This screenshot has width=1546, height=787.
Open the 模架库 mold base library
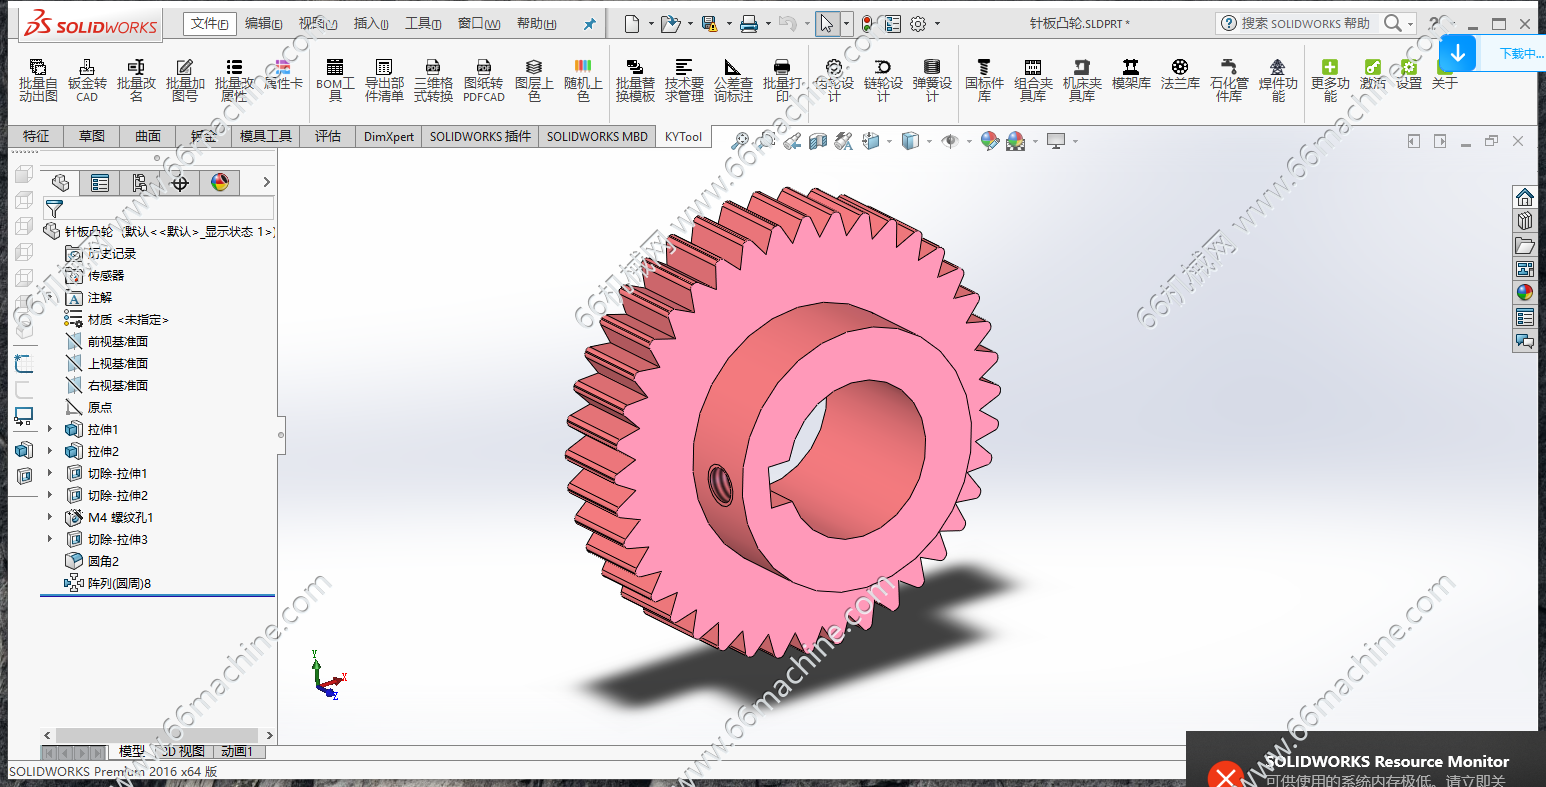(x=1131, y=75)
